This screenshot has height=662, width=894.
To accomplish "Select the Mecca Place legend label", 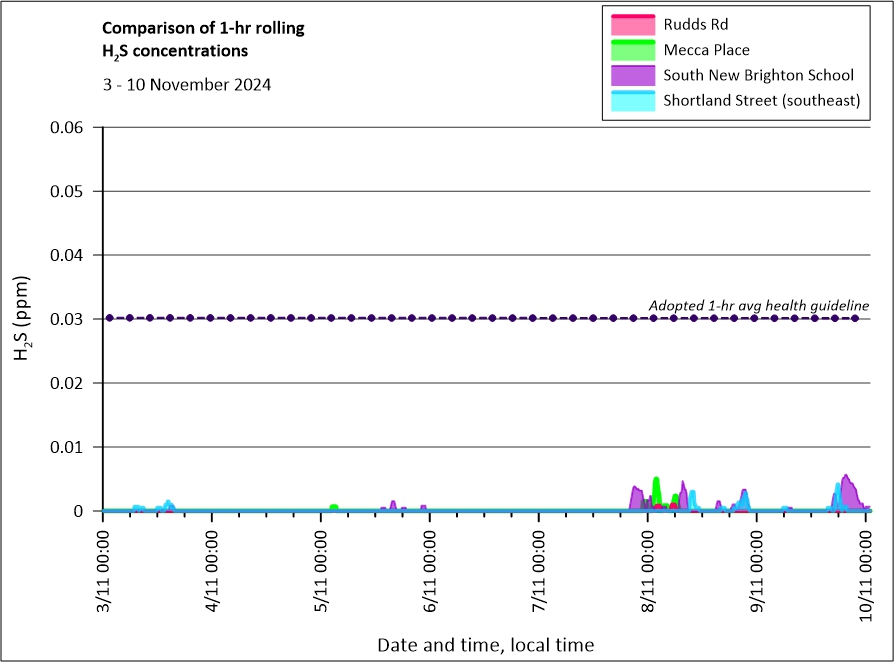I will tap(706, 49).
